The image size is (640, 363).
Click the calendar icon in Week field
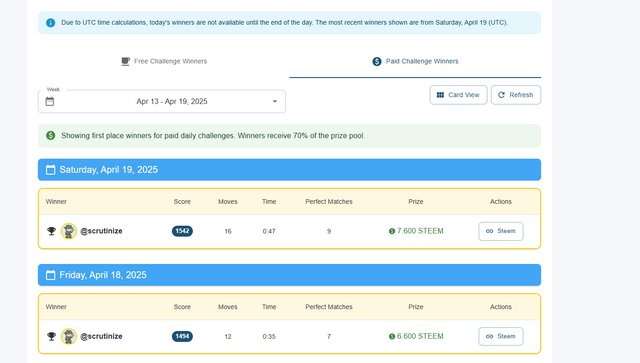coord(50,101)
